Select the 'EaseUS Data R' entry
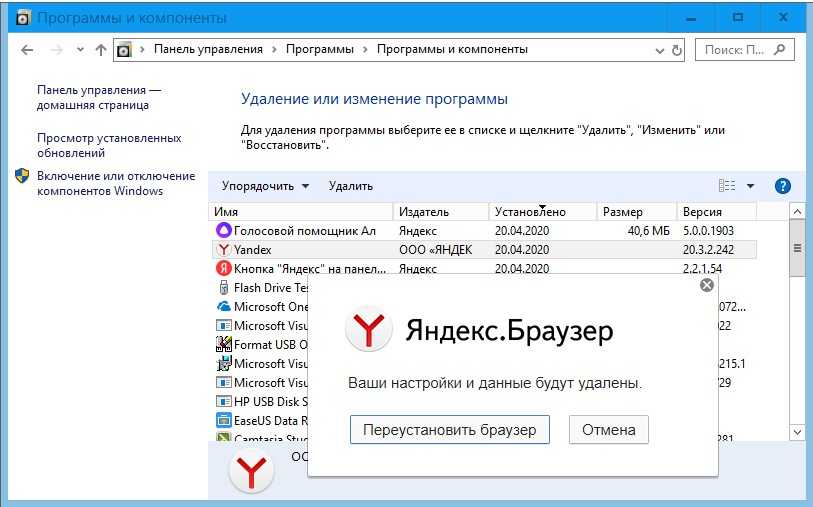The image size is (813, 507). tap(271, 421)
